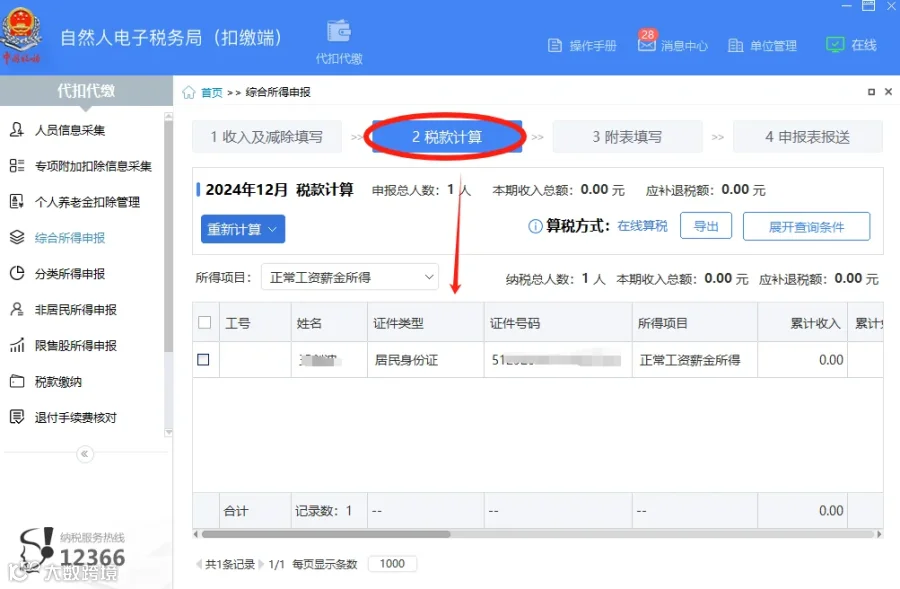900x589 pixels.
Task: Collapse sidebar with double-chevron button
Action: pos(85,454)
